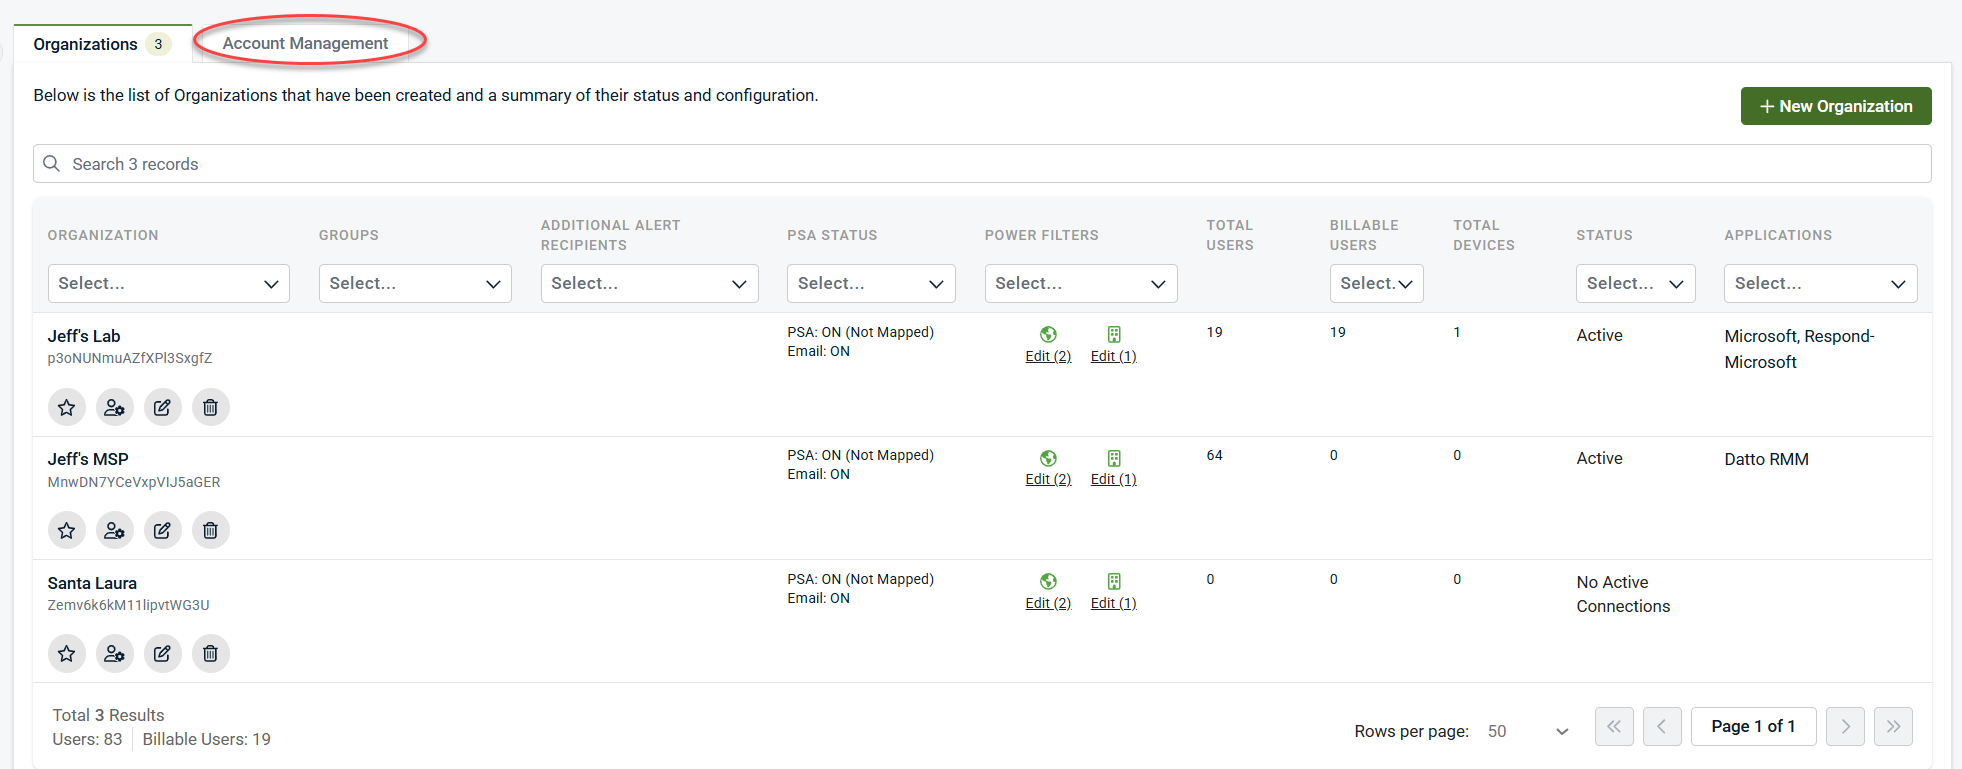Image resolution: width=1962 pixels, height=769 pixels.
Task: Expand the Organization filter dropdown
Action: (x=168, y=284)
